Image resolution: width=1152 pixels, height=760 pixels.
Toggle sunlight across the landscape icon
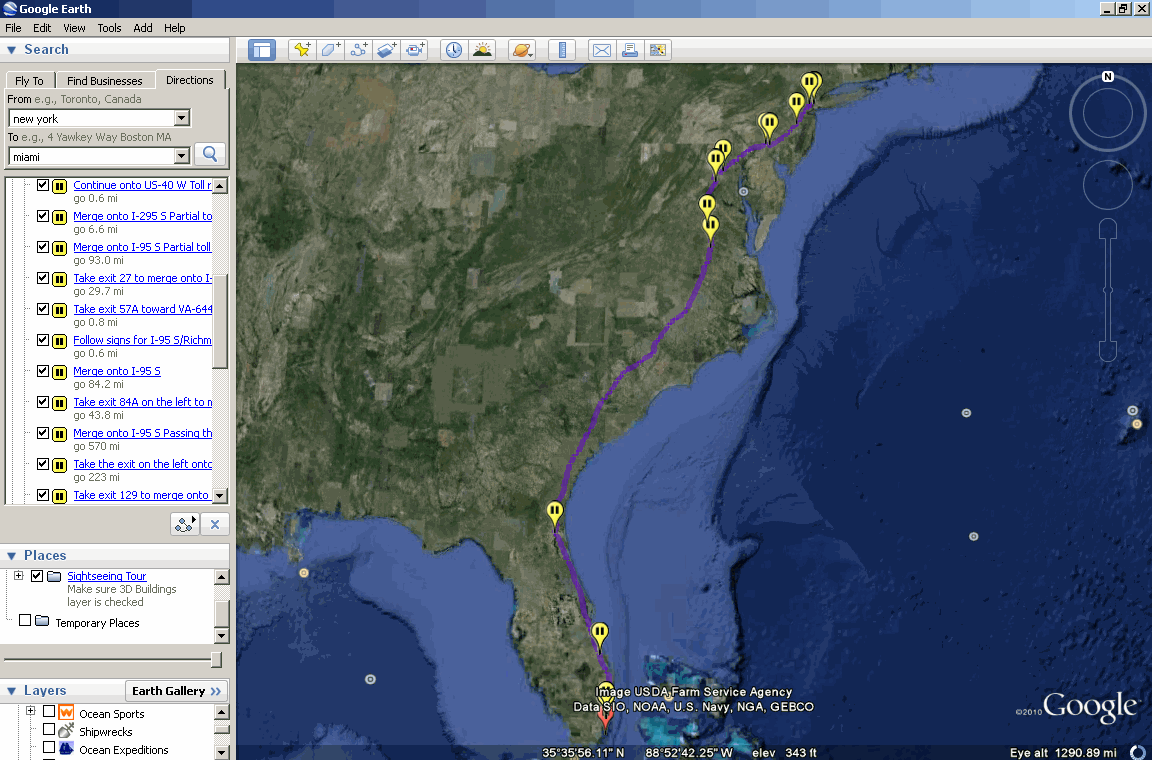482,50
